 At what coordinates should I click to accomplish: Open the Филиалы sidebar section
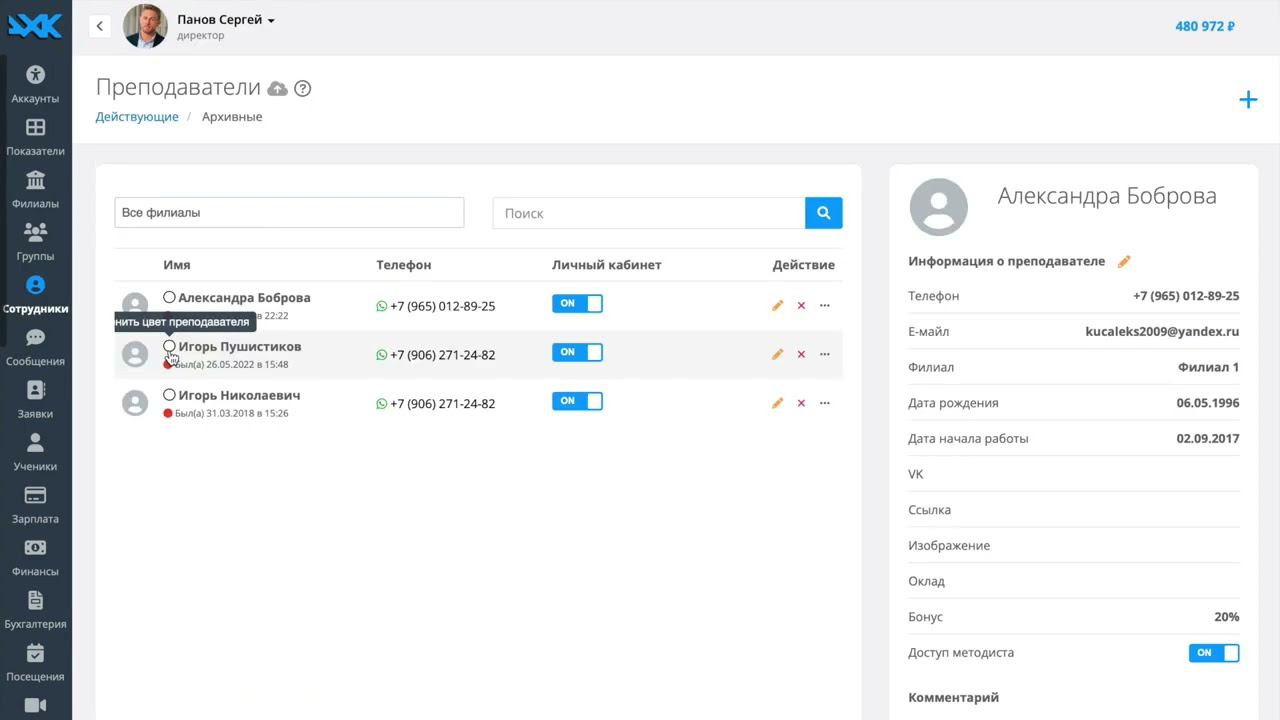[35, 190]
